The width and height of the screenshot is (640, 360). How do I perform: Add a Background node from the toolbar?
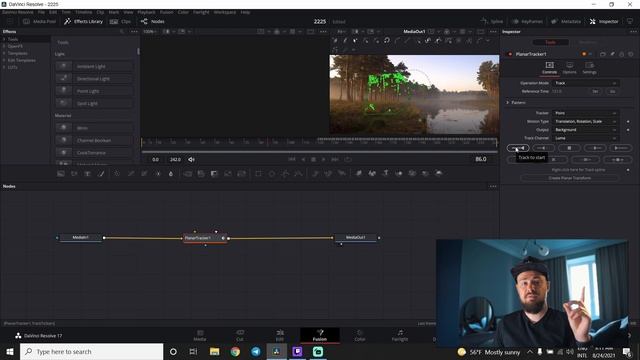point(61,173)
